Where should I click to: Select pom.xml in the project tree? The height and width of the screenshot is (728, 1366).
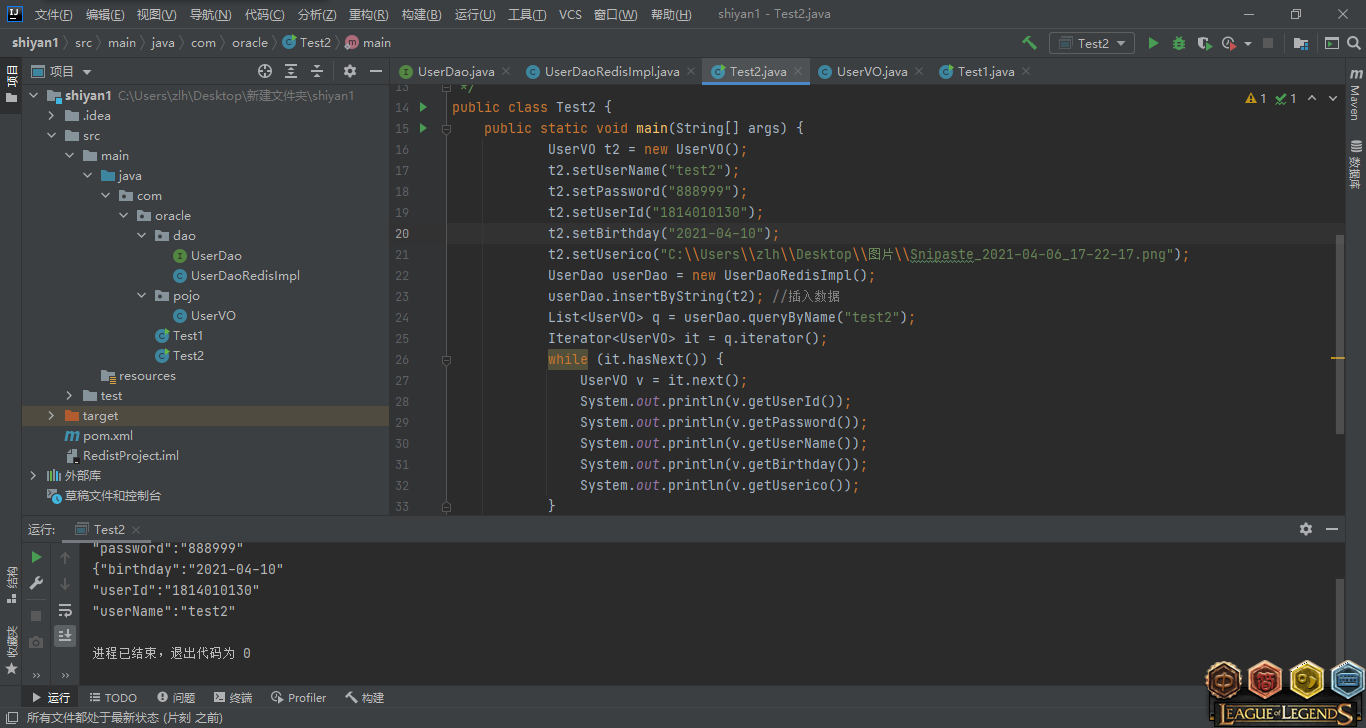click(x=107, y=436)
